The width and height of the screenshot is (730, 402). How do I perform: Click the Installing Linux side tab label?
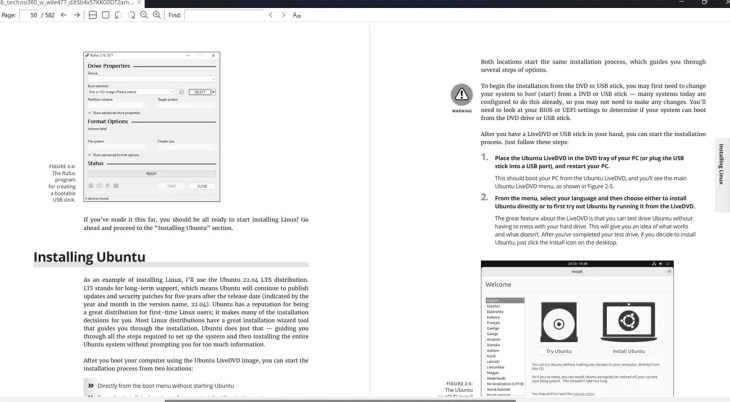(x=721, y=164)
